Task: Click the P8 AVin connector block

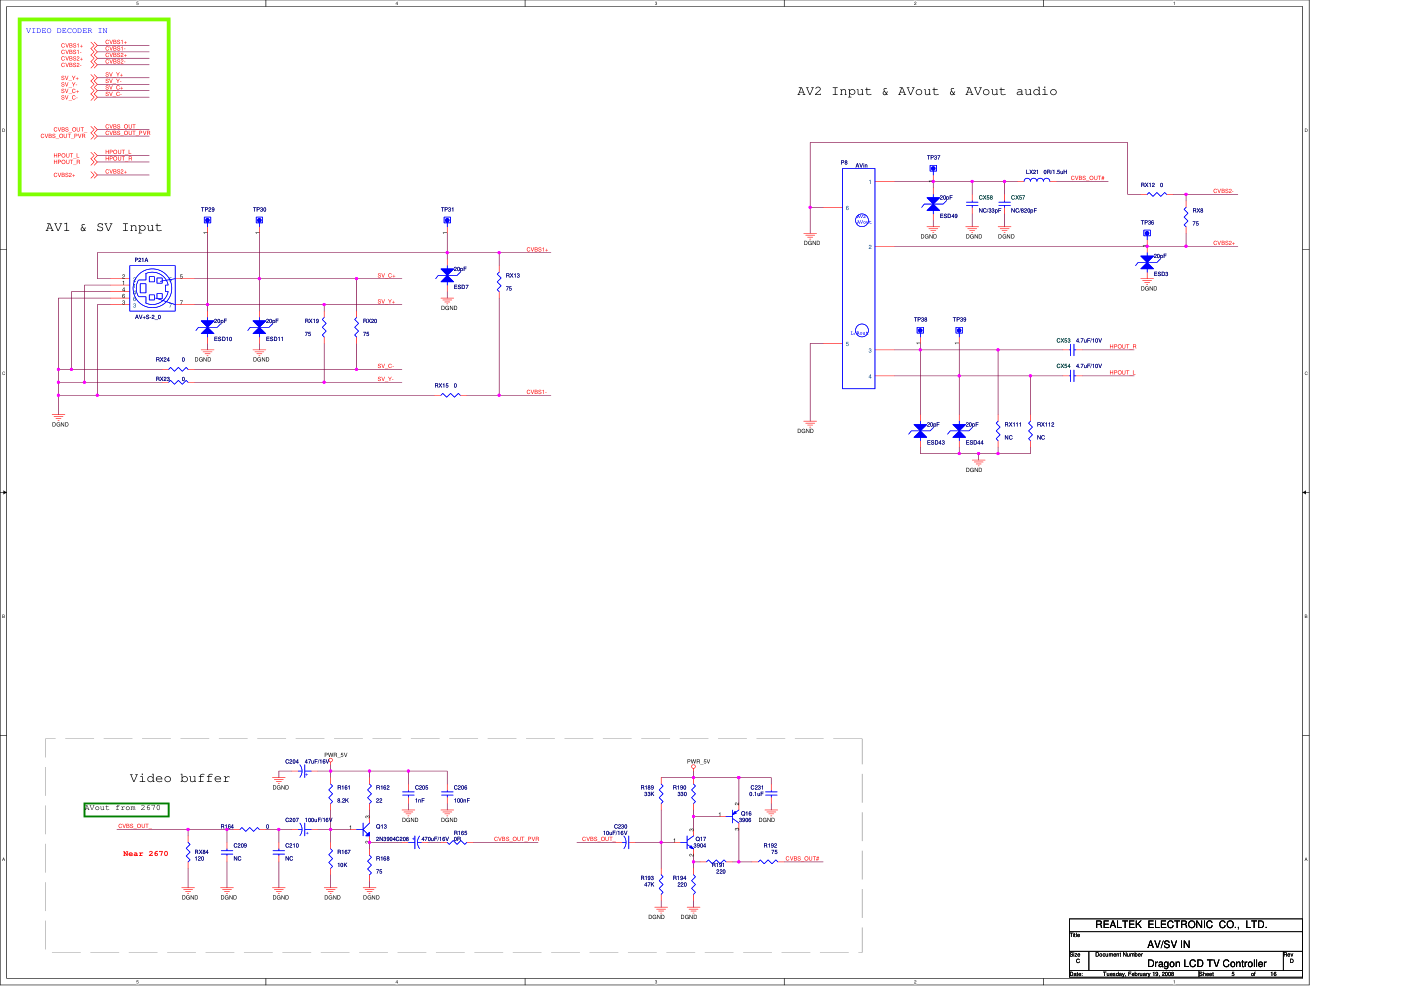Action: pyautogui.click(x=858, y=278)
